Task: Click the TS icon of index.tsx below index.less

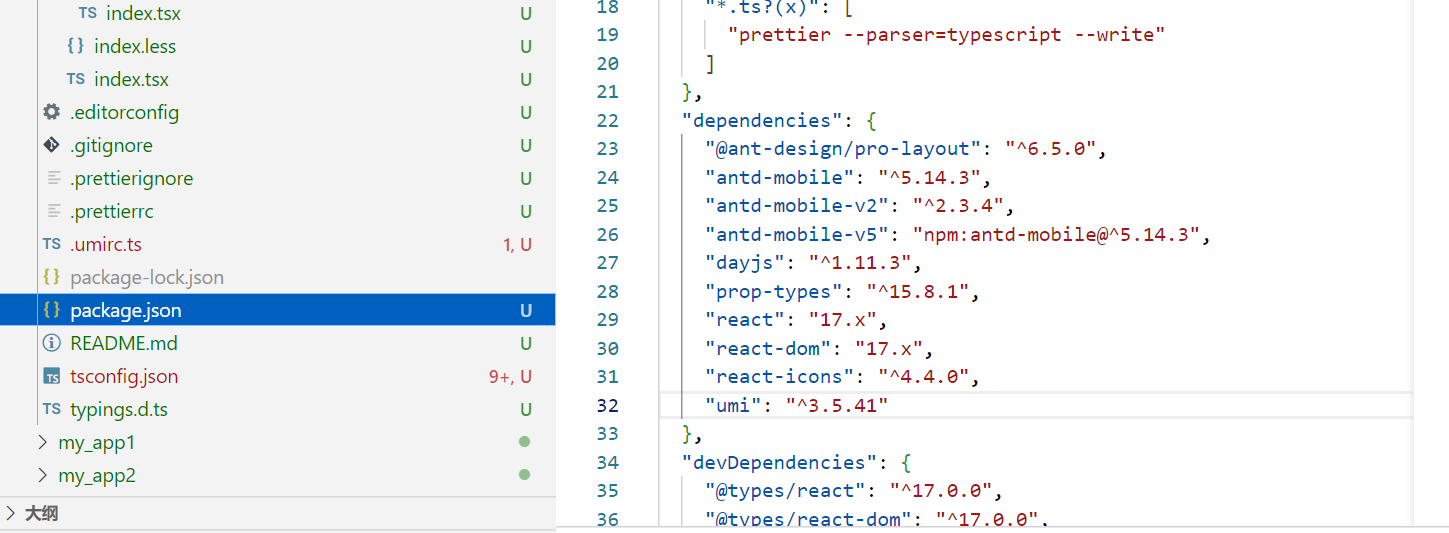Action: tap(75, 79)
